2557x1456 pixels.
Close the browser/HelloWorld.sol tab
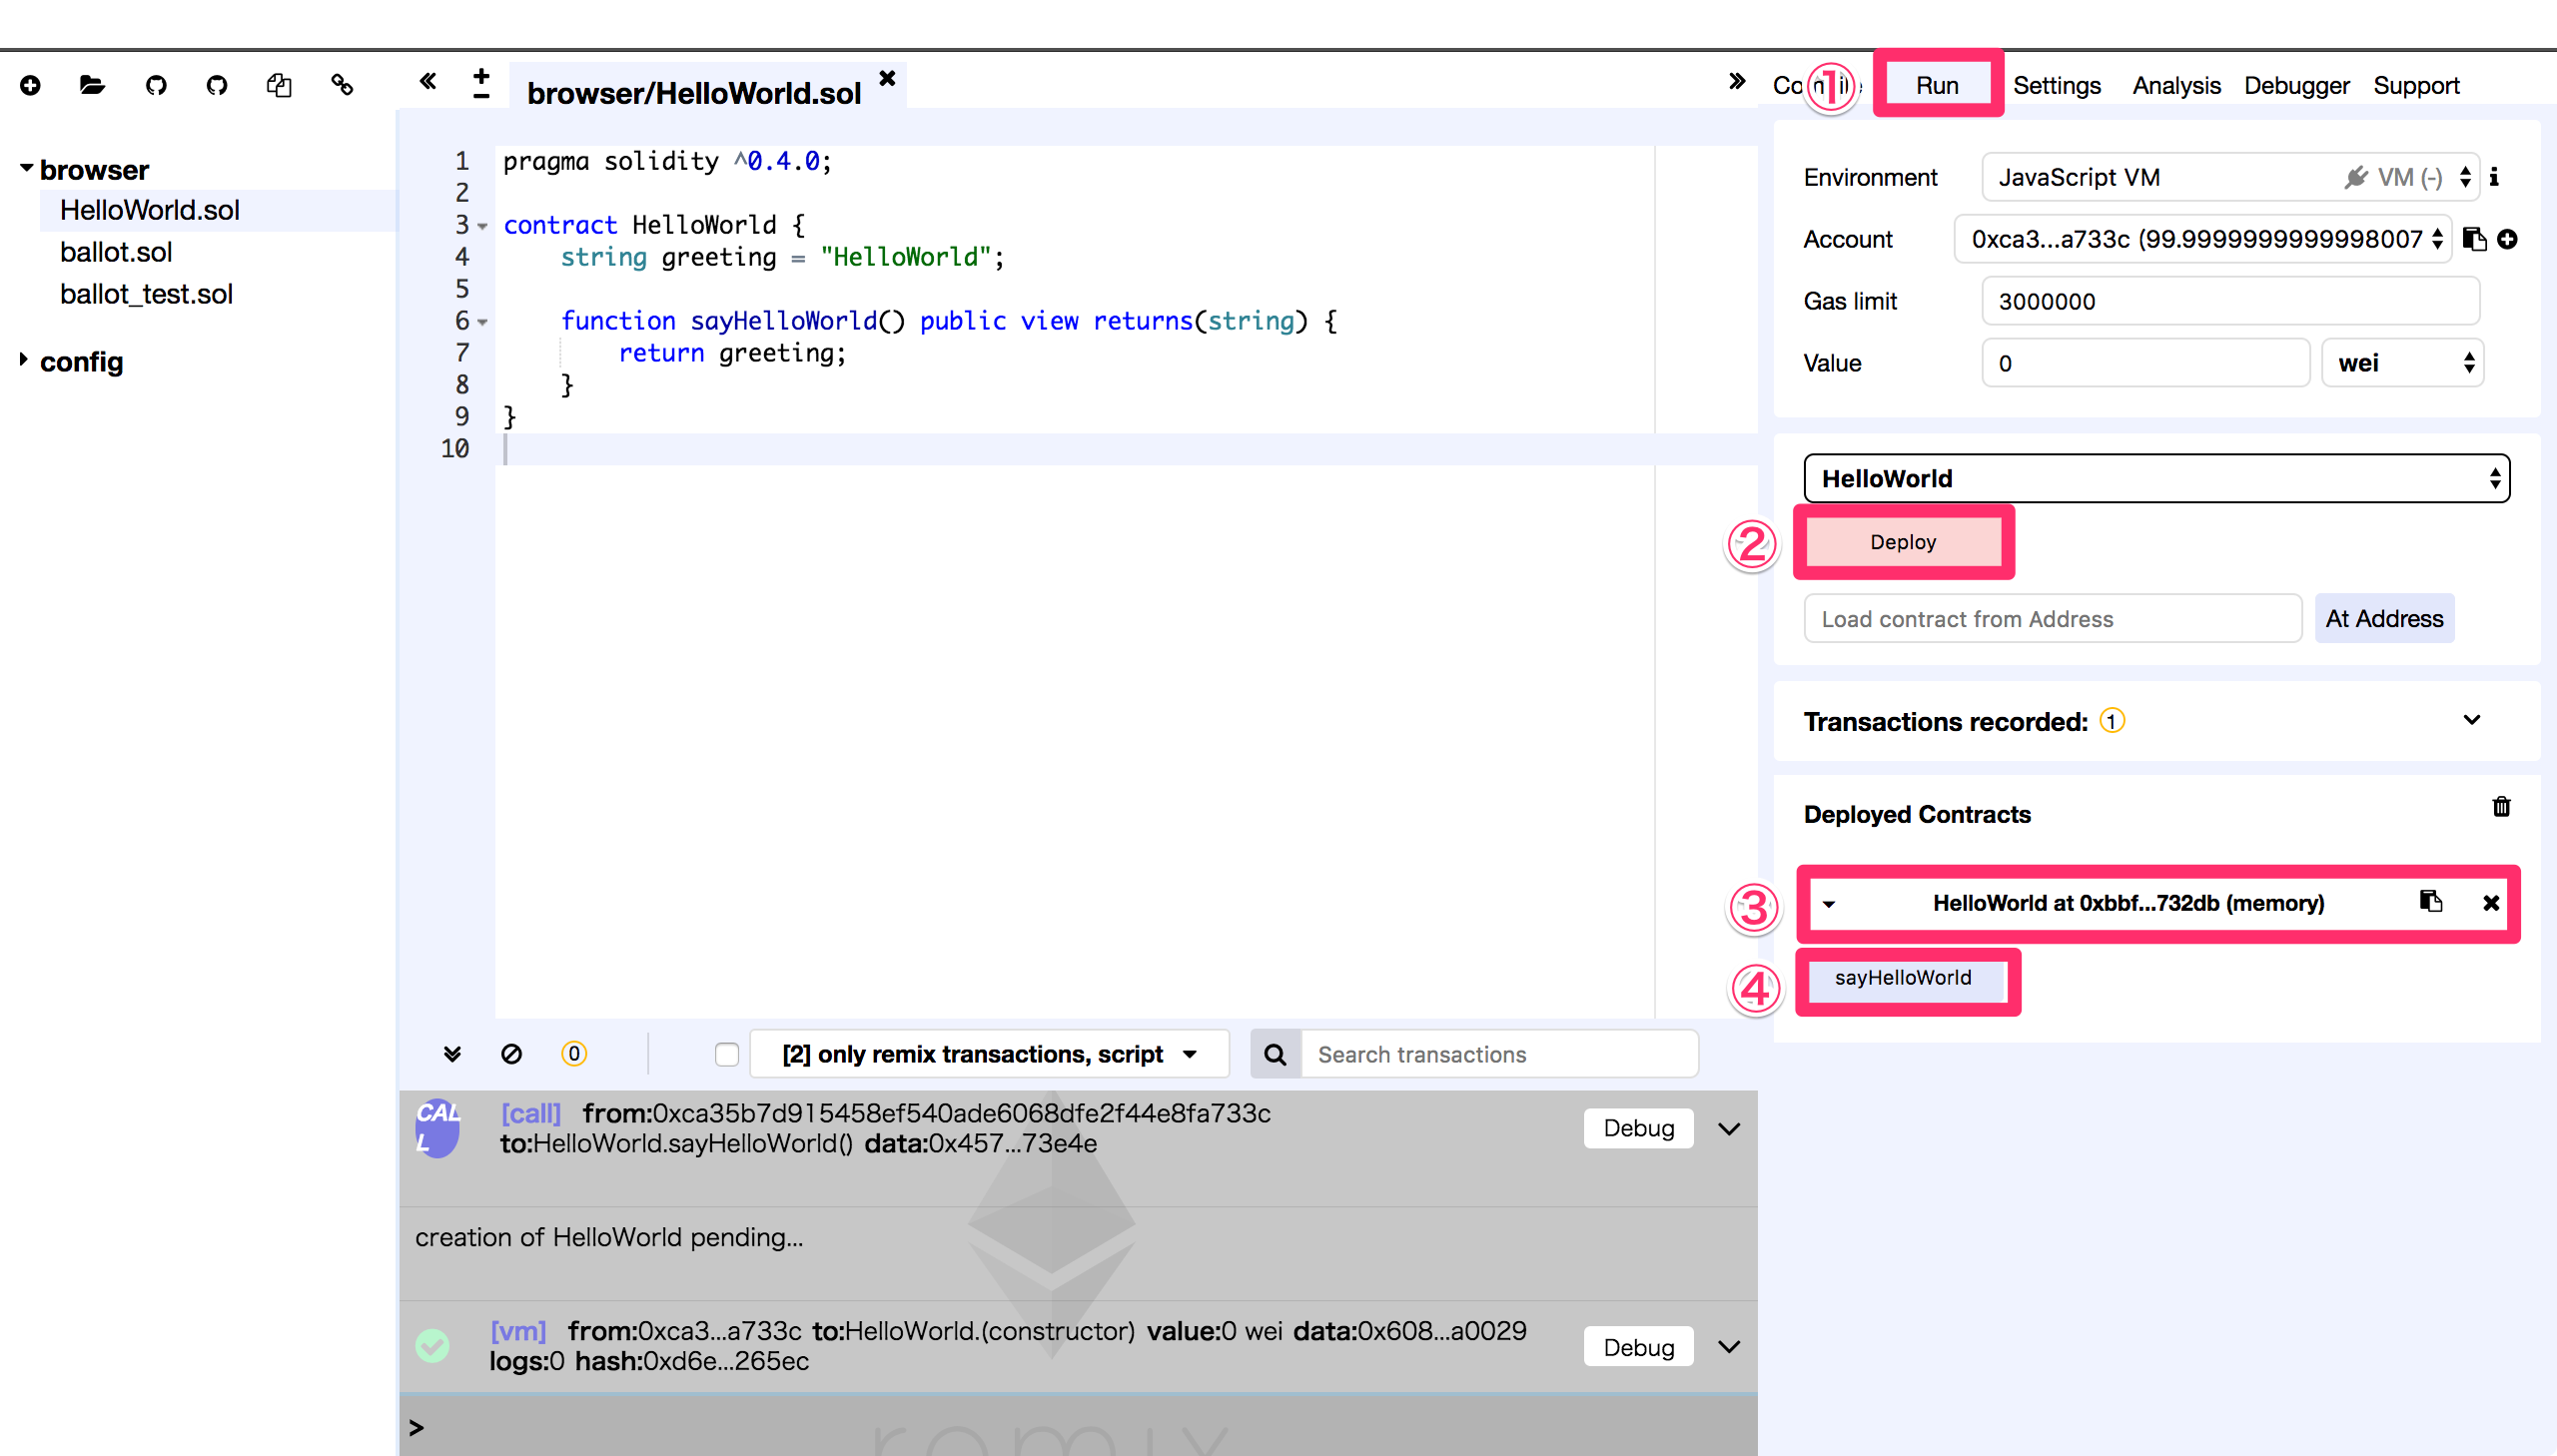pos(887,78)
